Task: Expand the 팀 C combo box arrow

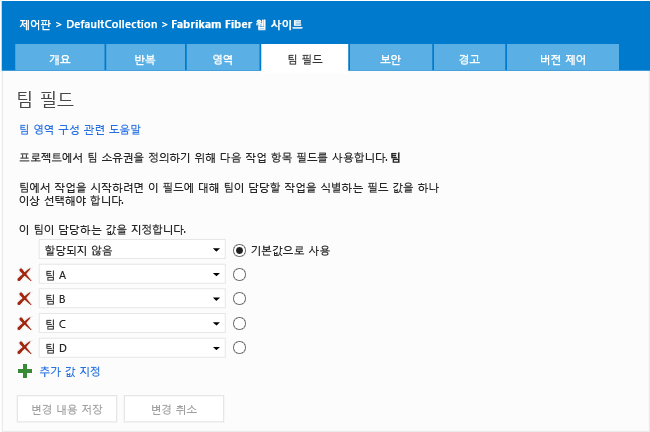Action: 216,323
